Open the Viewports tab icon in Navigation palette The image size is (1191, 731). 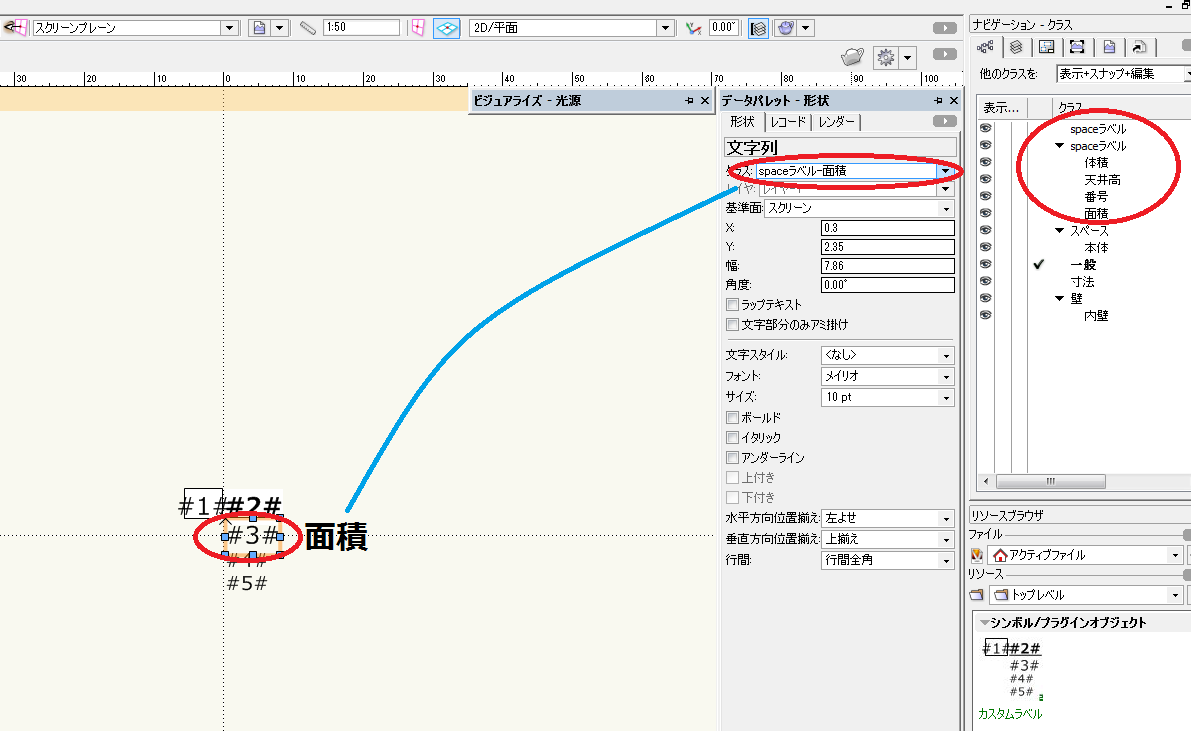click(1077, 47)
